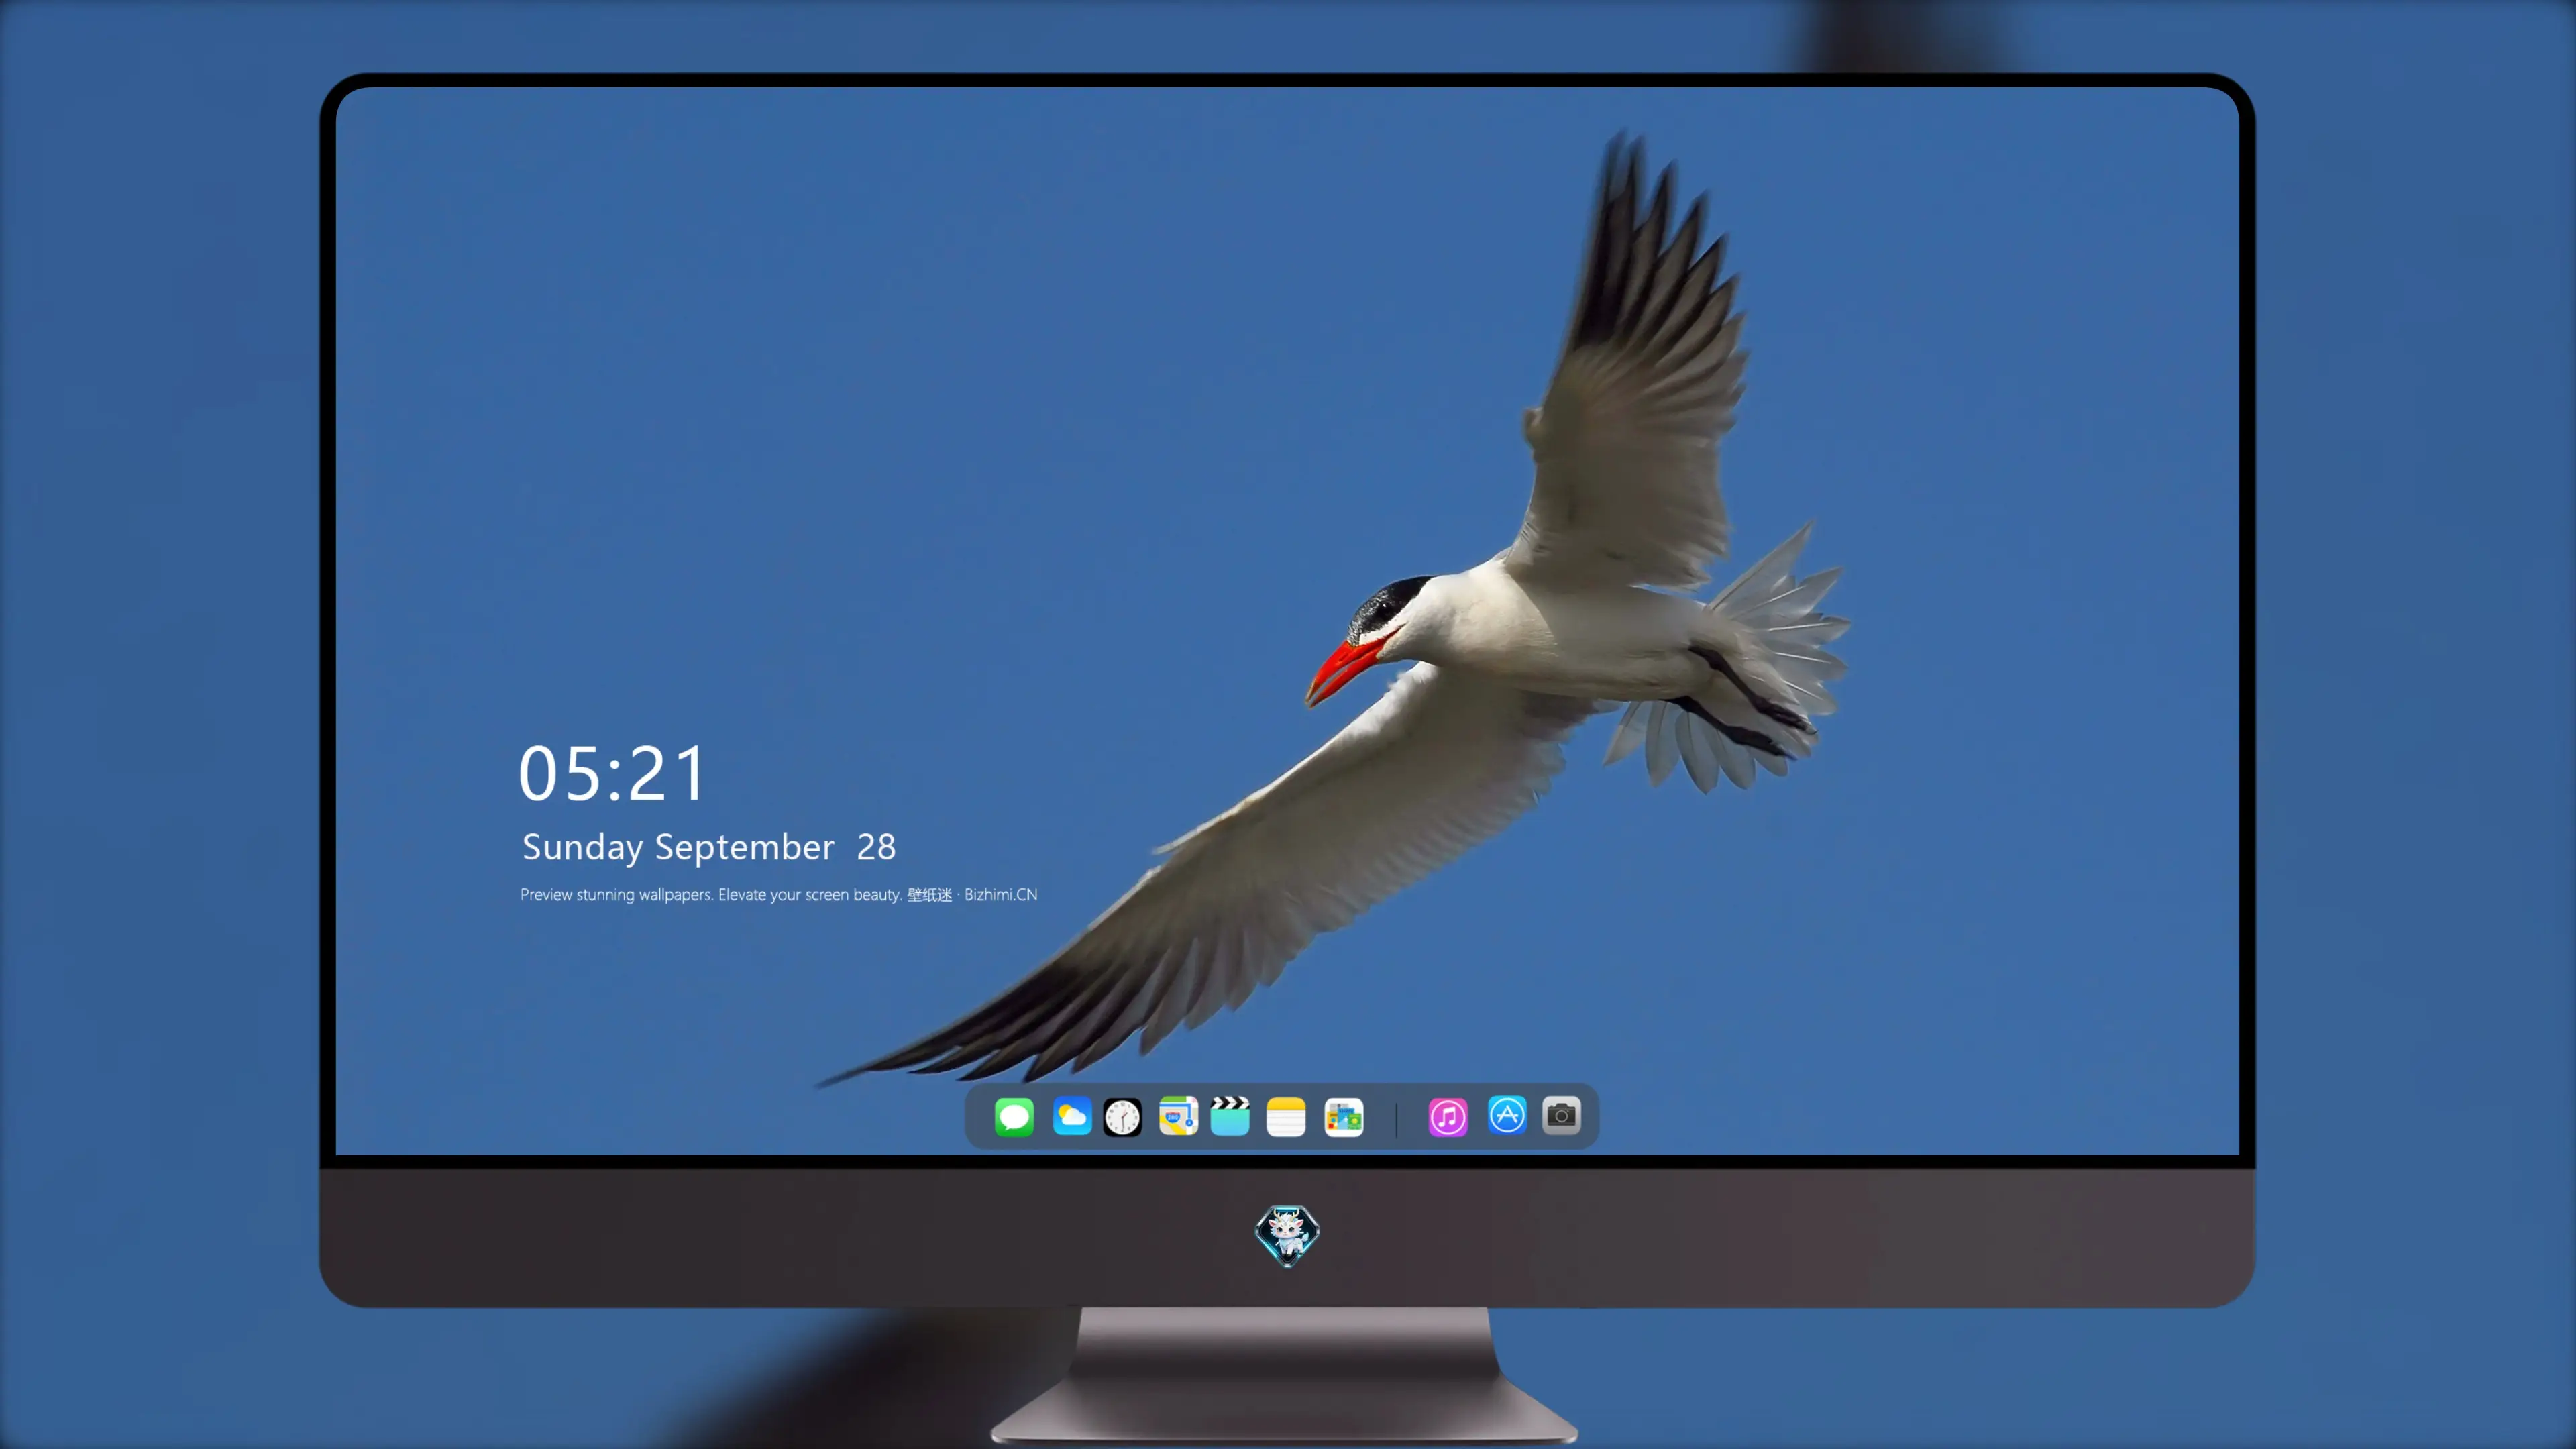Open the Maps app in the dock
2576x1449 pixels.
point(1178,1116)
